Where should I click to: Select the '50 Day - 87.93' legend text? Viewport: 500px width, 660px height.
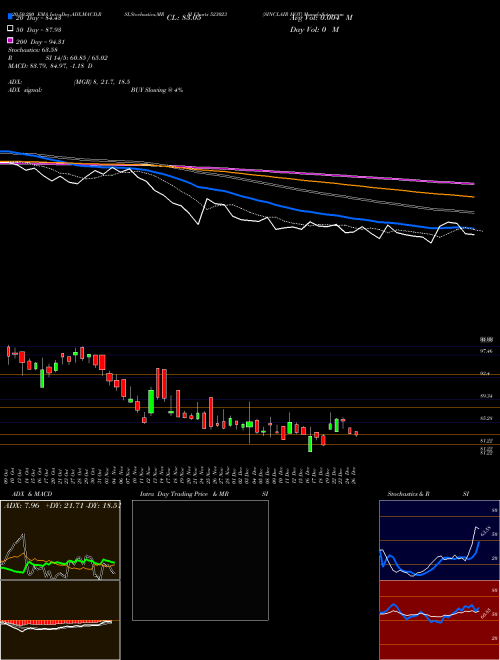click(x=39, y=29)
